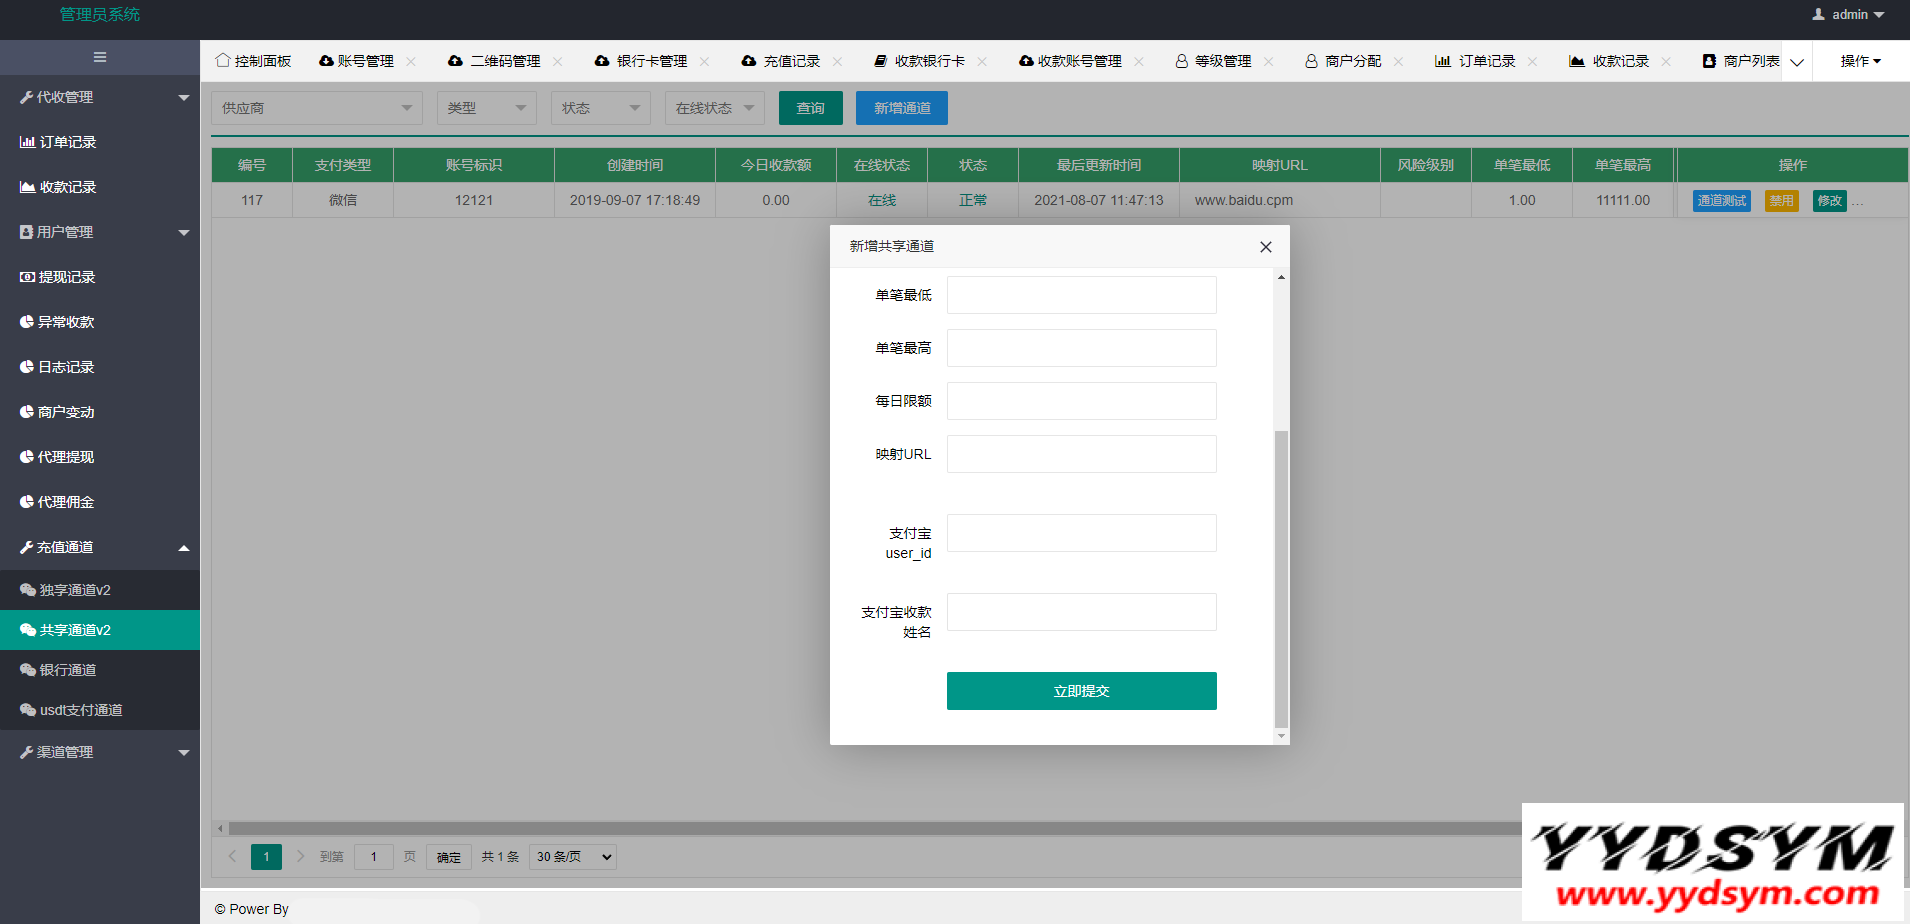Viewport: 1910px width, 924px height.
Task: Open 异常收款 in sidebar
Action: tap(100, 322)
